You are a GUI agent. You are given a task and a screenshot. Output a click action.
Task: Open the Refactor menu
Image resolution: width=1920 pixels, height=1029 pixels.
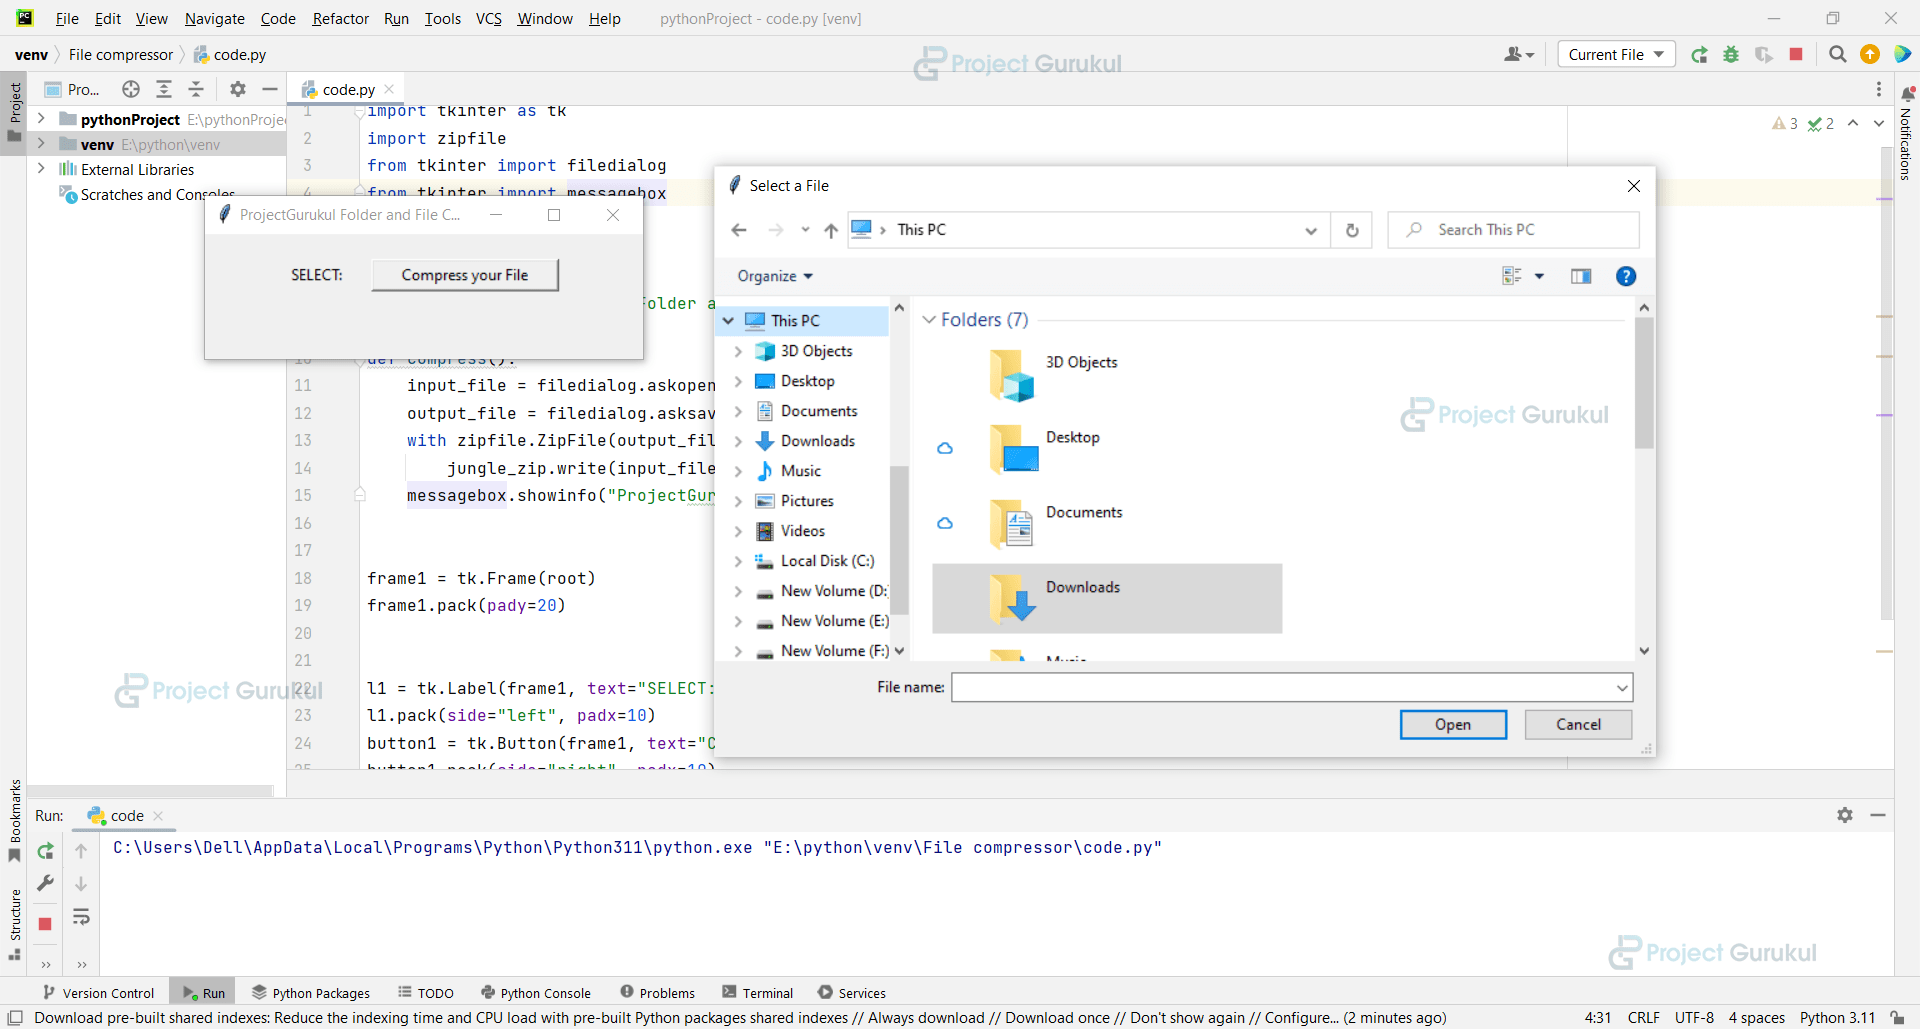[340, 18]
